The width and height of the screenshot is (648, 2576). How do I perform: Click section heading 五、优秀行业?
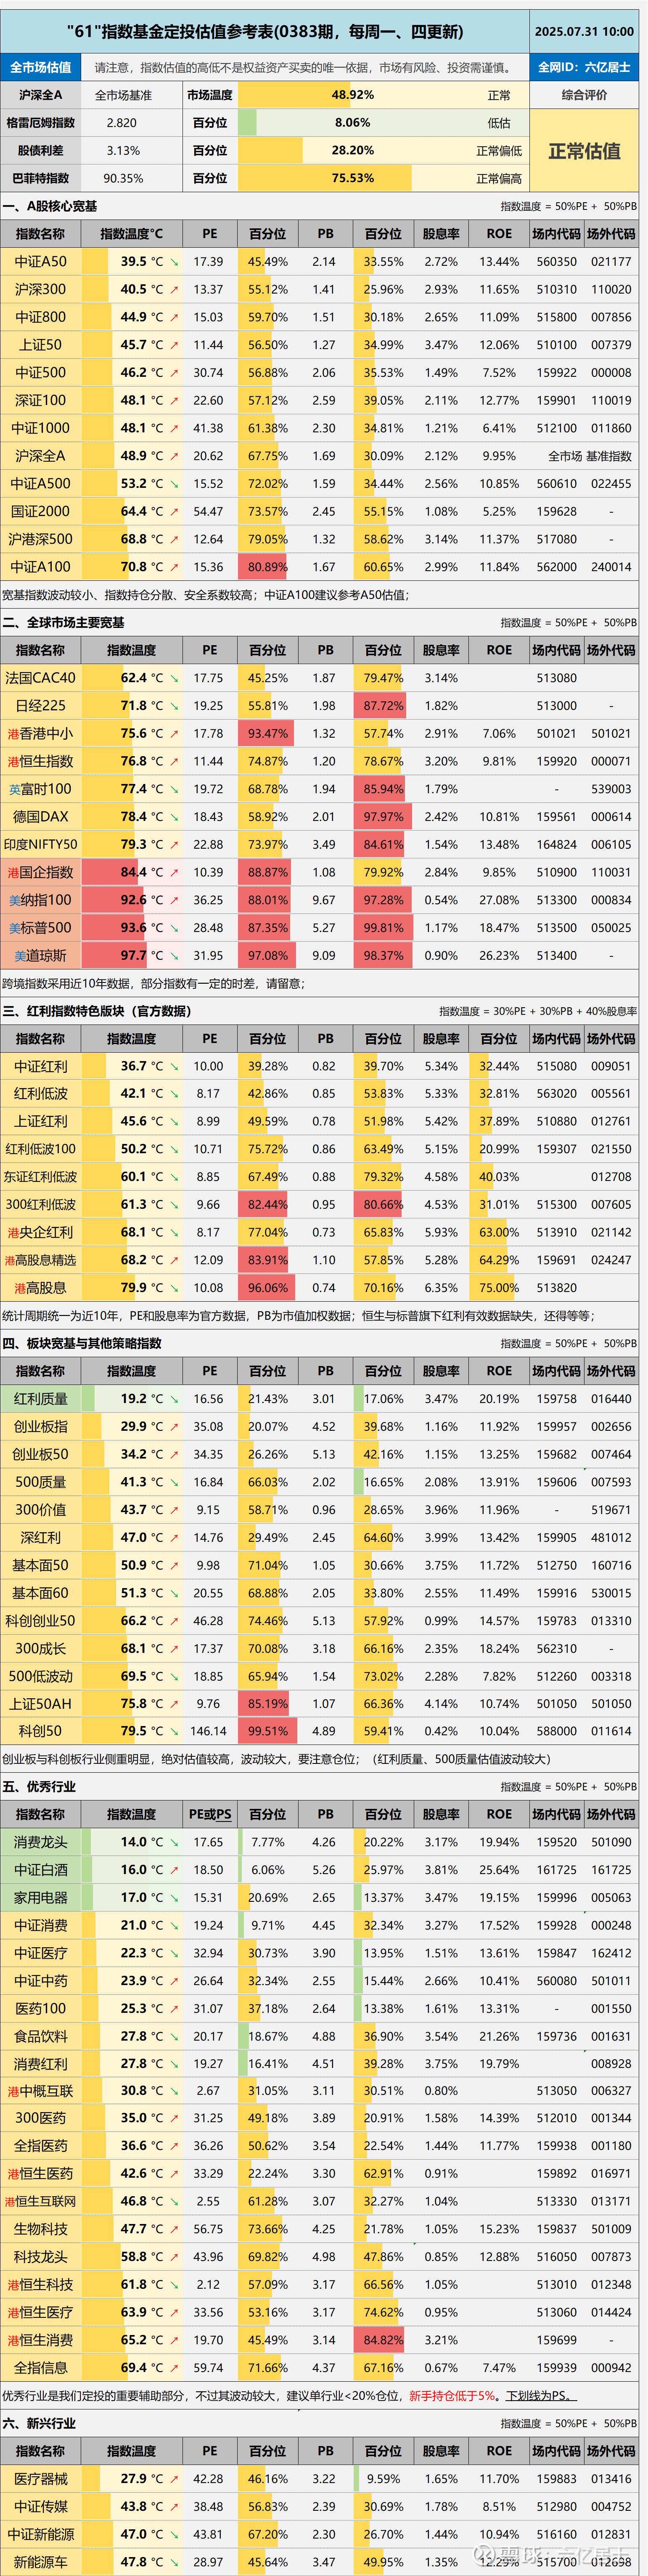(39, 1787)
